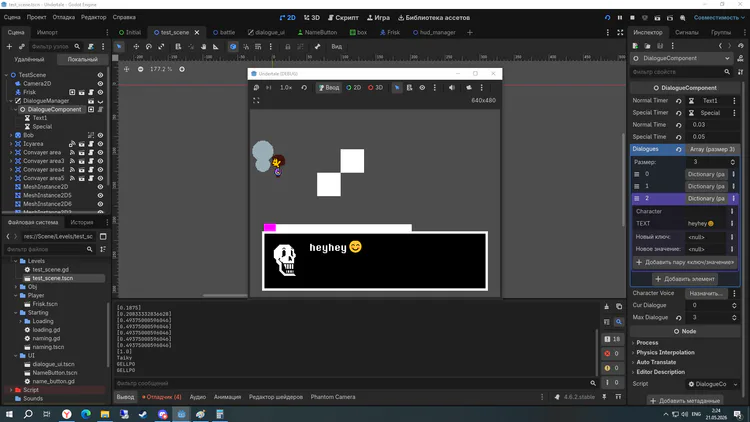Select the Move Mode tool
750x422 pixels.
(x=136, y=46)
